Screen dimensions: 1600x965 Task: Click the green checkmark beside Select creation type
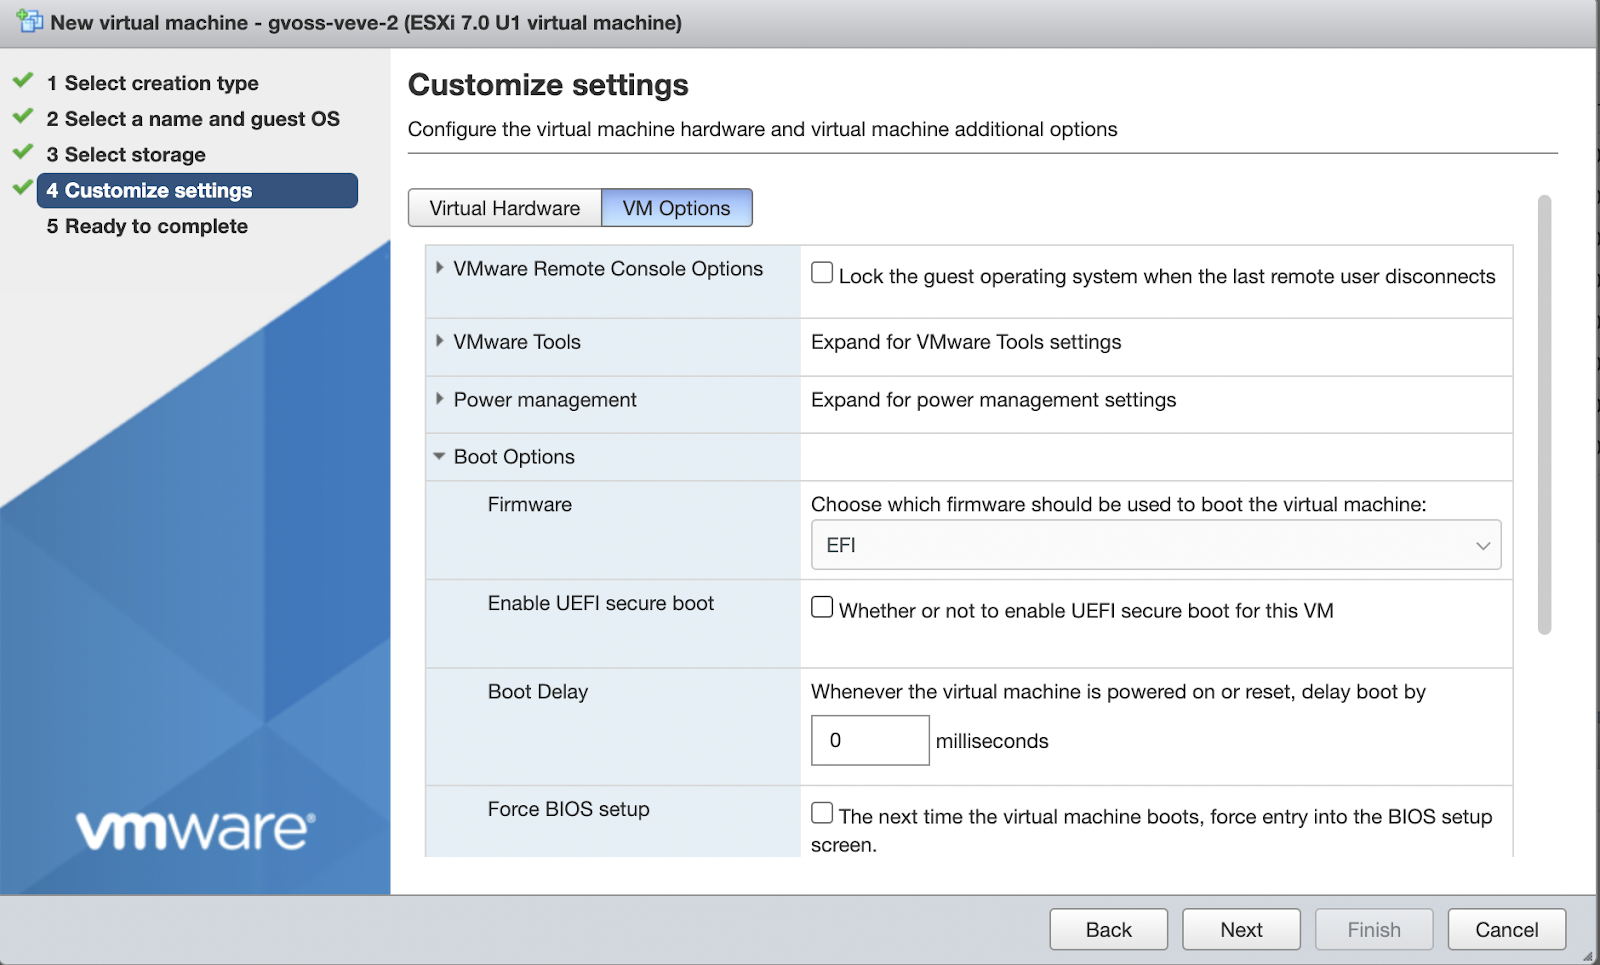22,83
